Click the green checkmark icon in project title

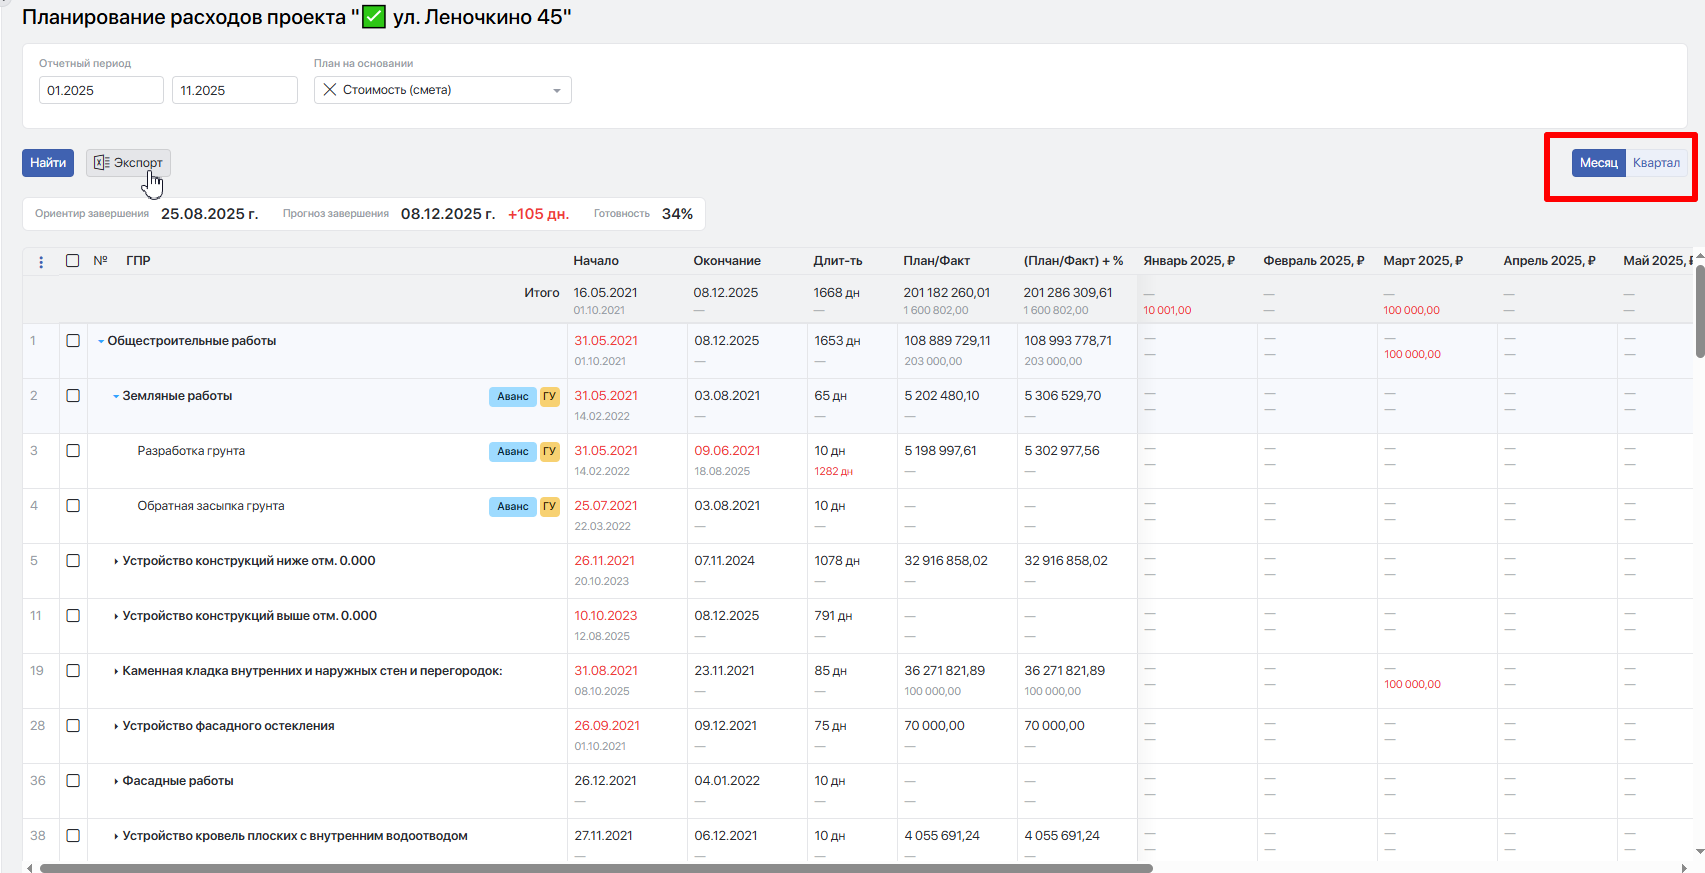click(374, 18)
